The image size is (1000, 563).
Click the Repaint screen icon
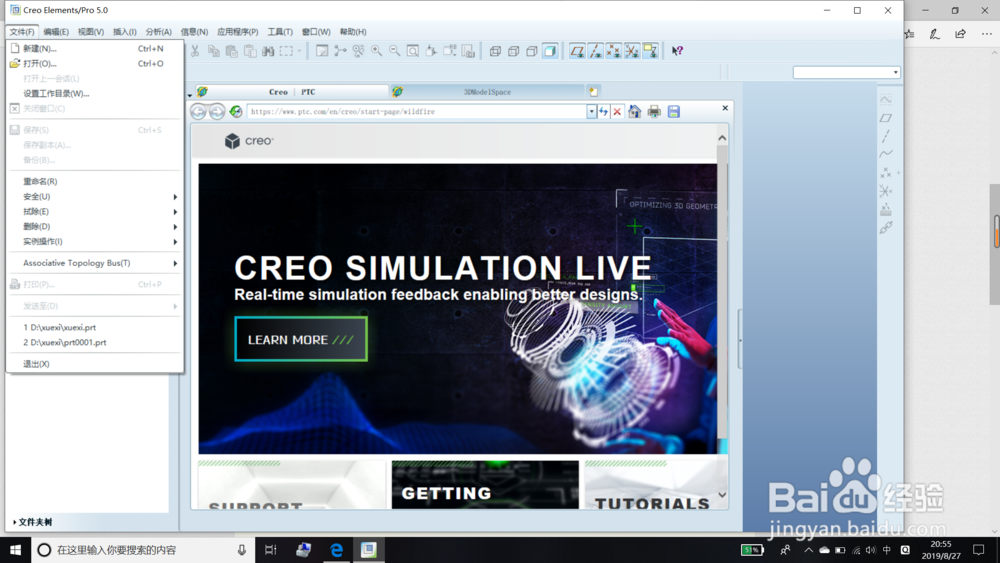[x=322, y=51]
